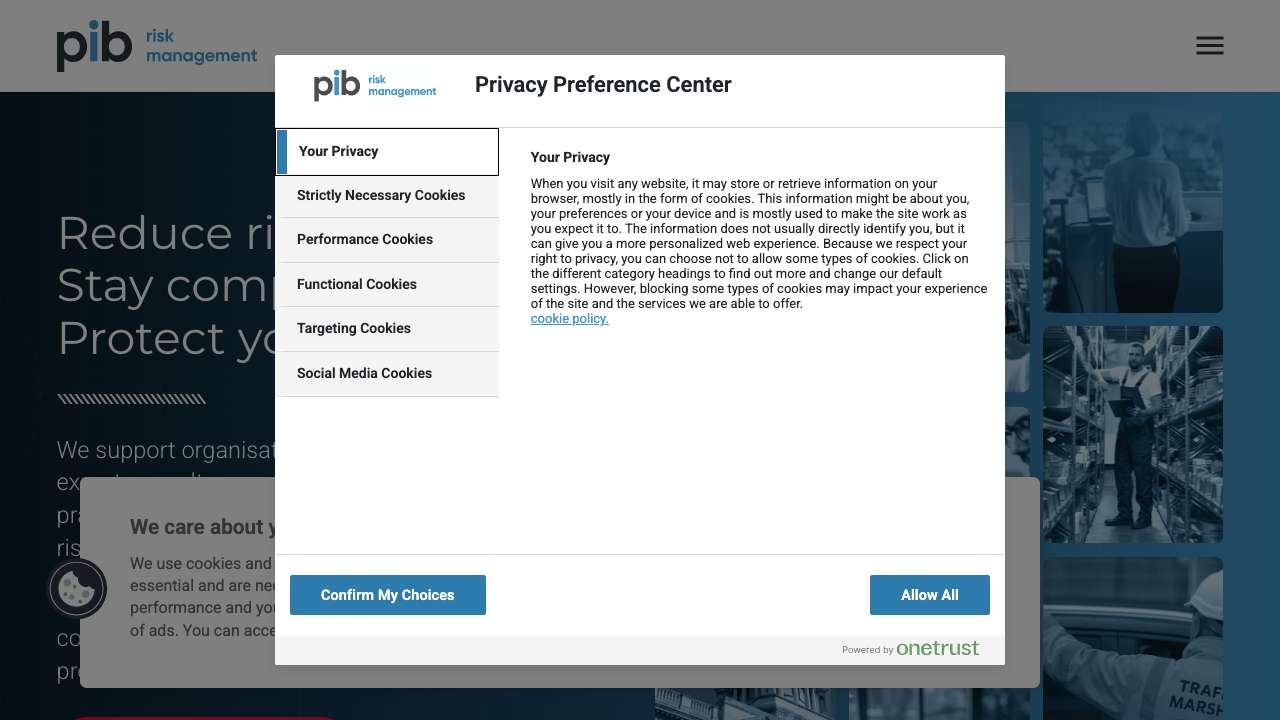
Task: Open the floating cookie preferences icon
Action: pos(77,589)
